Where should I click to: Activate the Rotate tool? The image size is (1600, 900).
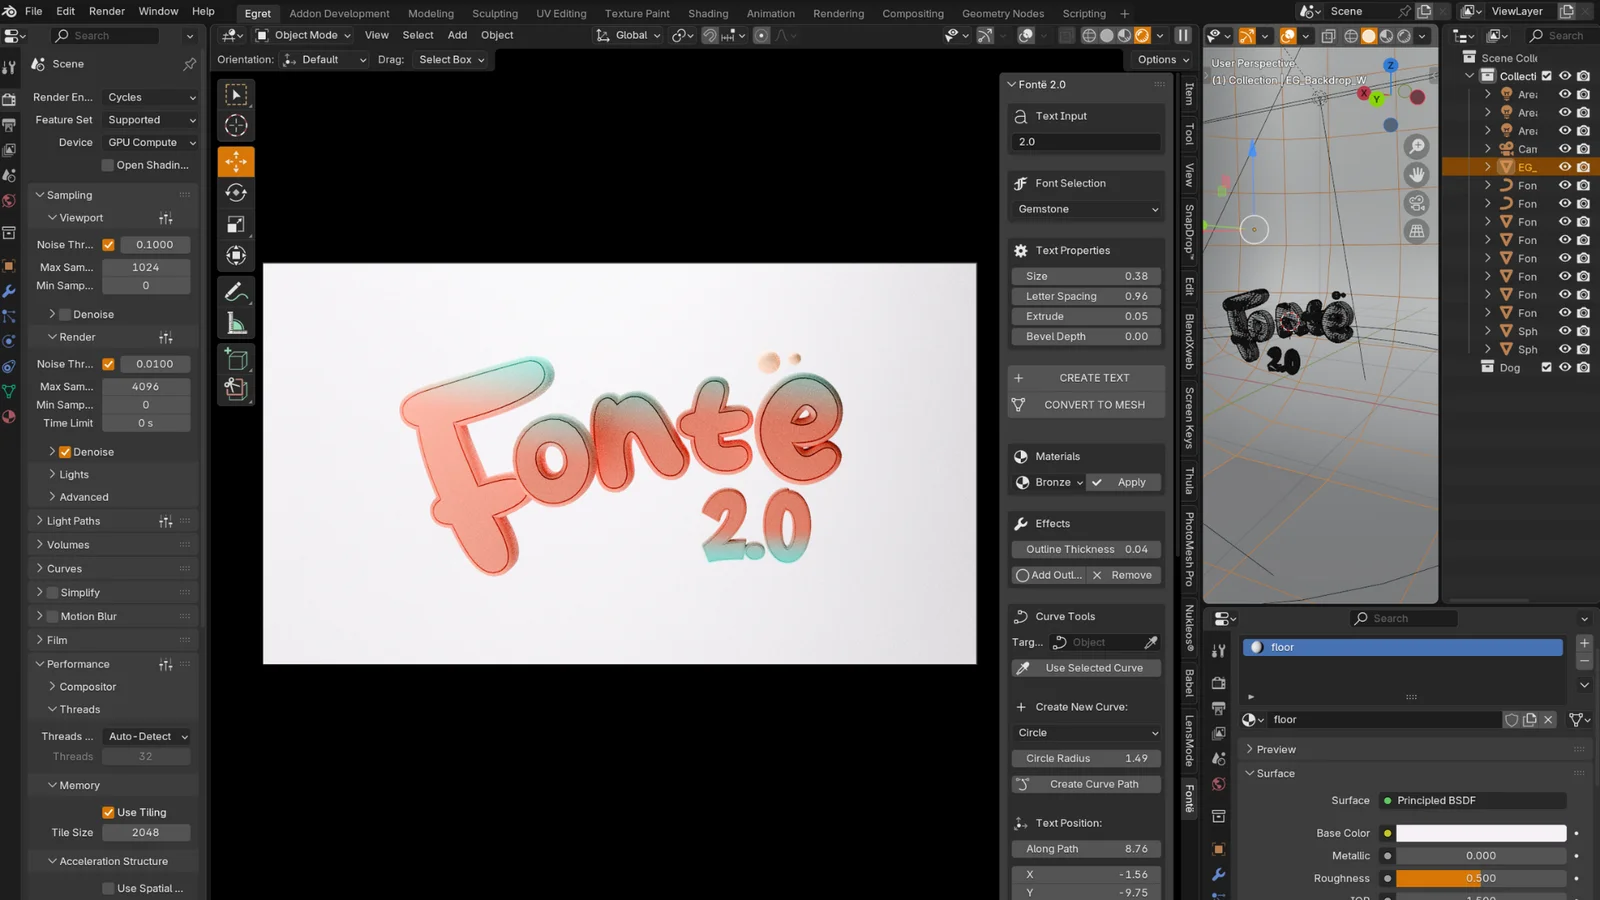point(236,192)
